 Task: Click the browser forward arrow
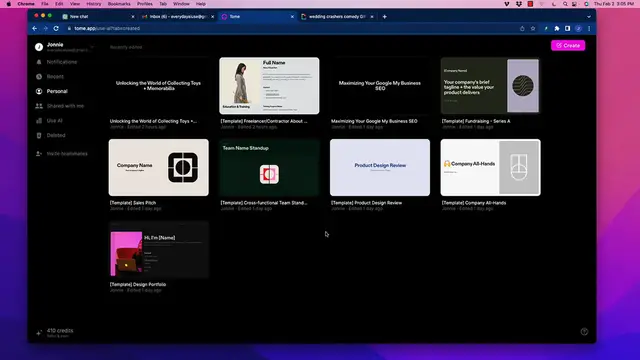pyautogui.click(x=45, y=29)
